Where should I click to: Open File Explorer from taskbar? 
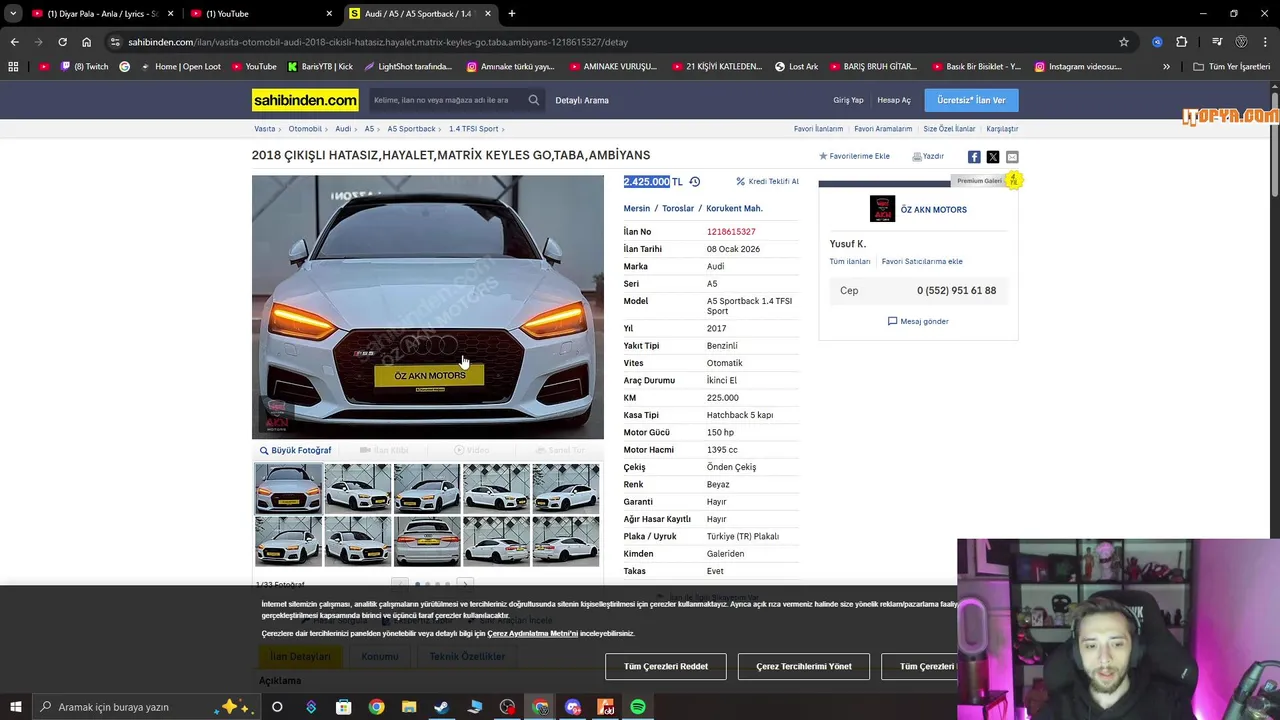click(x=409, y=707)
